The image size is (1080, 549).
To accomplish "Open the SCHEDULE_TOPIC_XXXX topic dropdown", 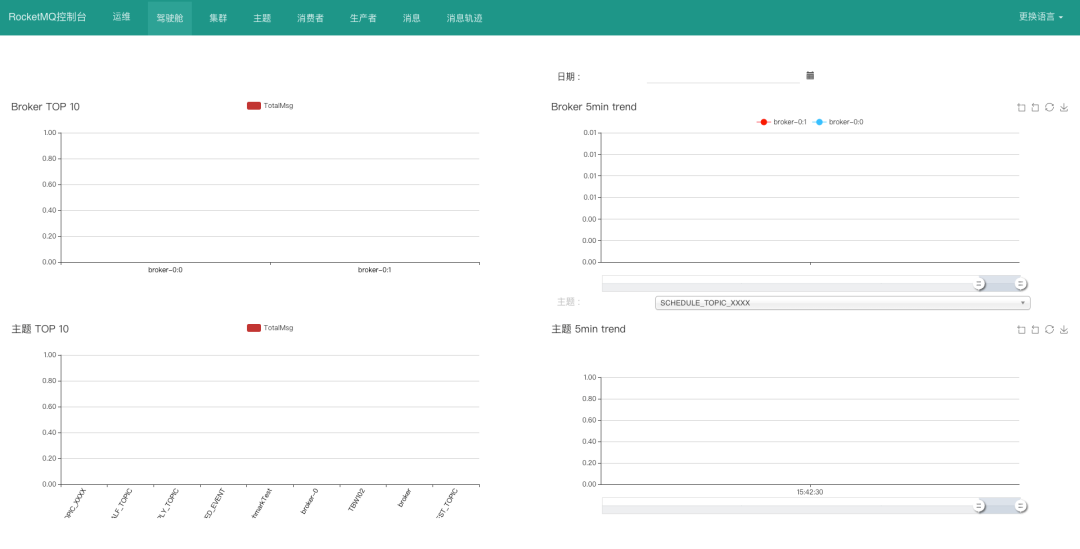I will coord(842,302).
